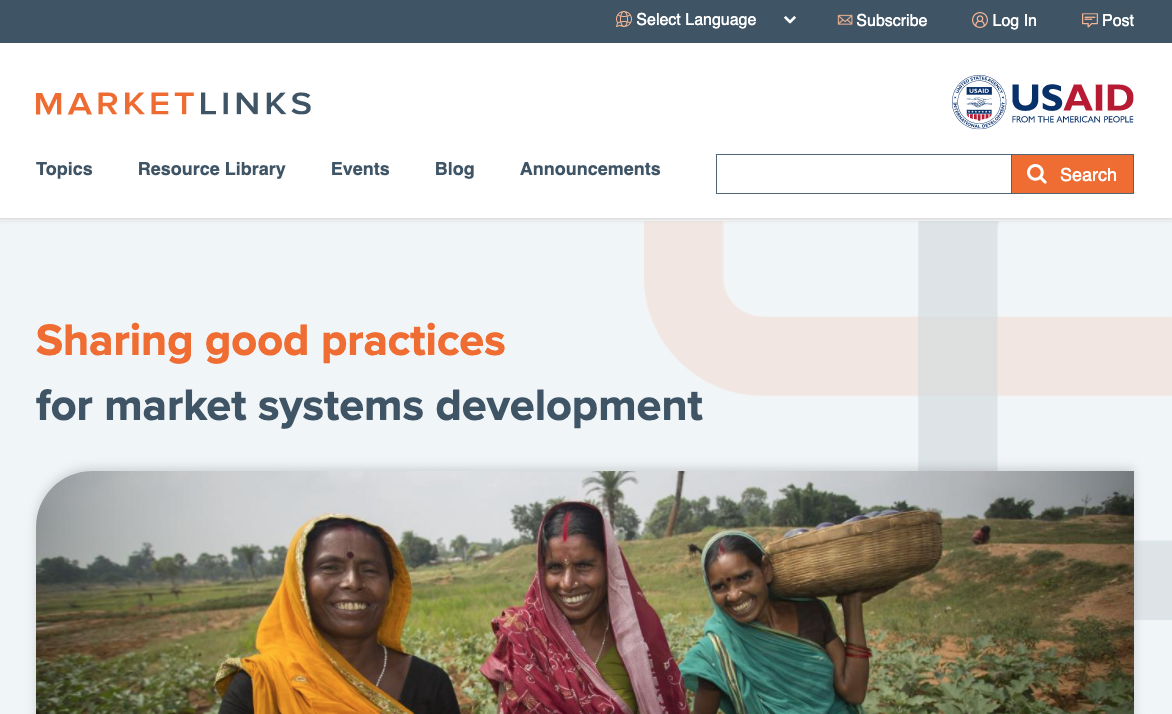Go to the Events page
The image size is (1172, 714).
[x=360, y=169]
